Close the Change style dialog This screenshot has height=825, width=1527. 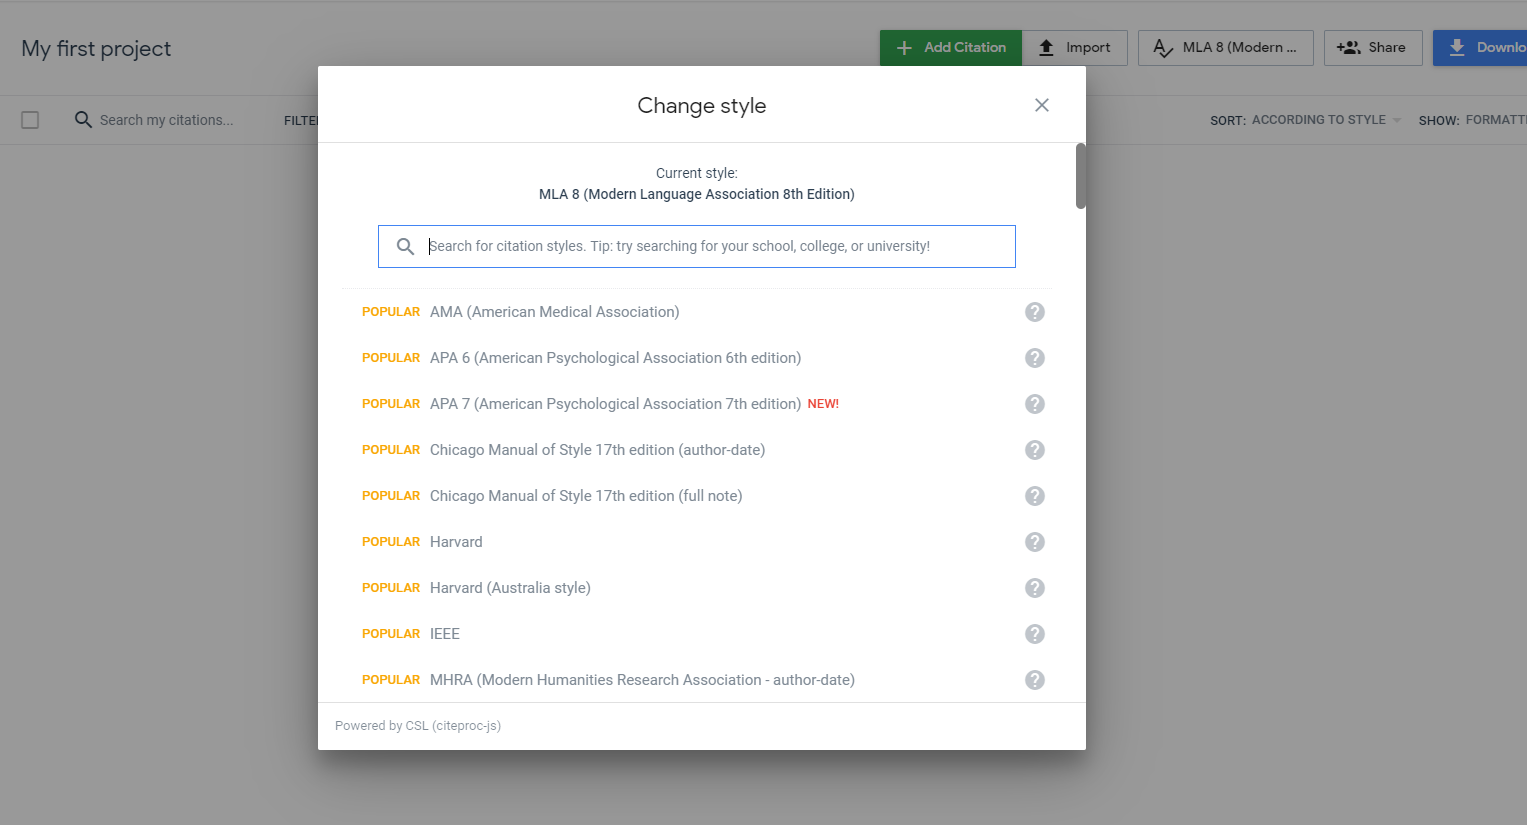(1042, 105)
